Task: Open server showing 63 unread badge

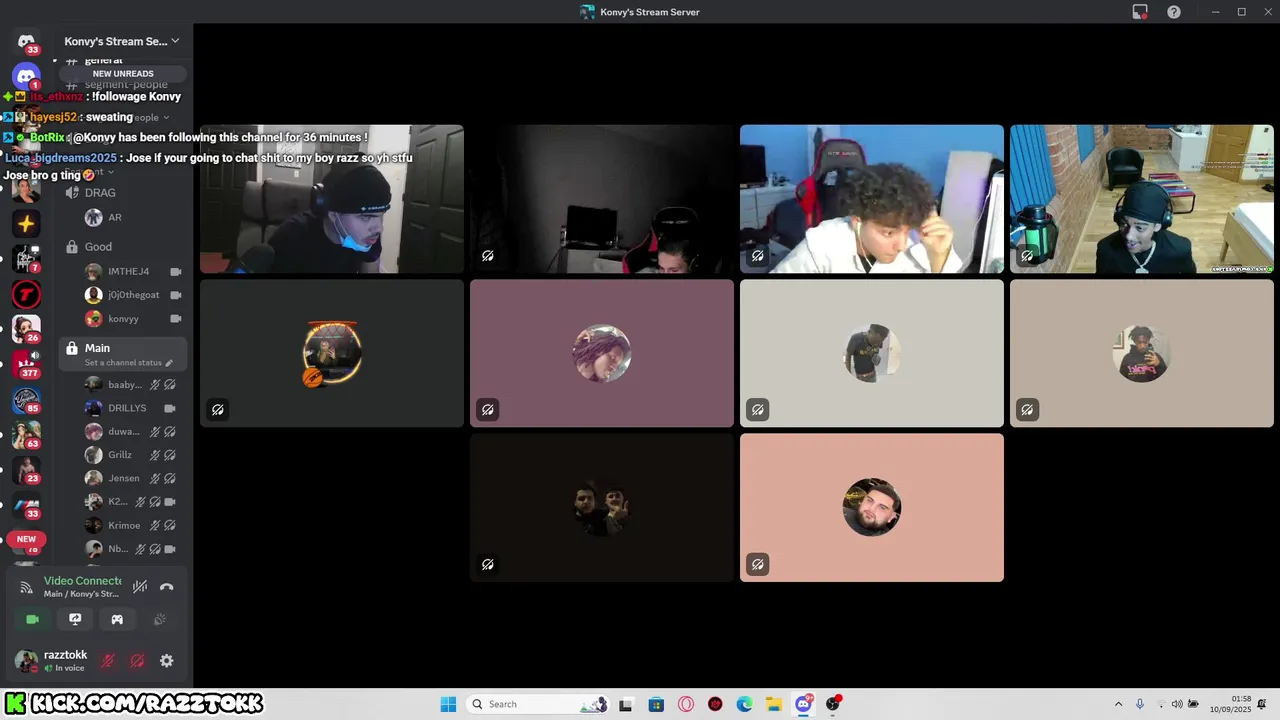Action: pyautogui.click(x=27, y=435)
